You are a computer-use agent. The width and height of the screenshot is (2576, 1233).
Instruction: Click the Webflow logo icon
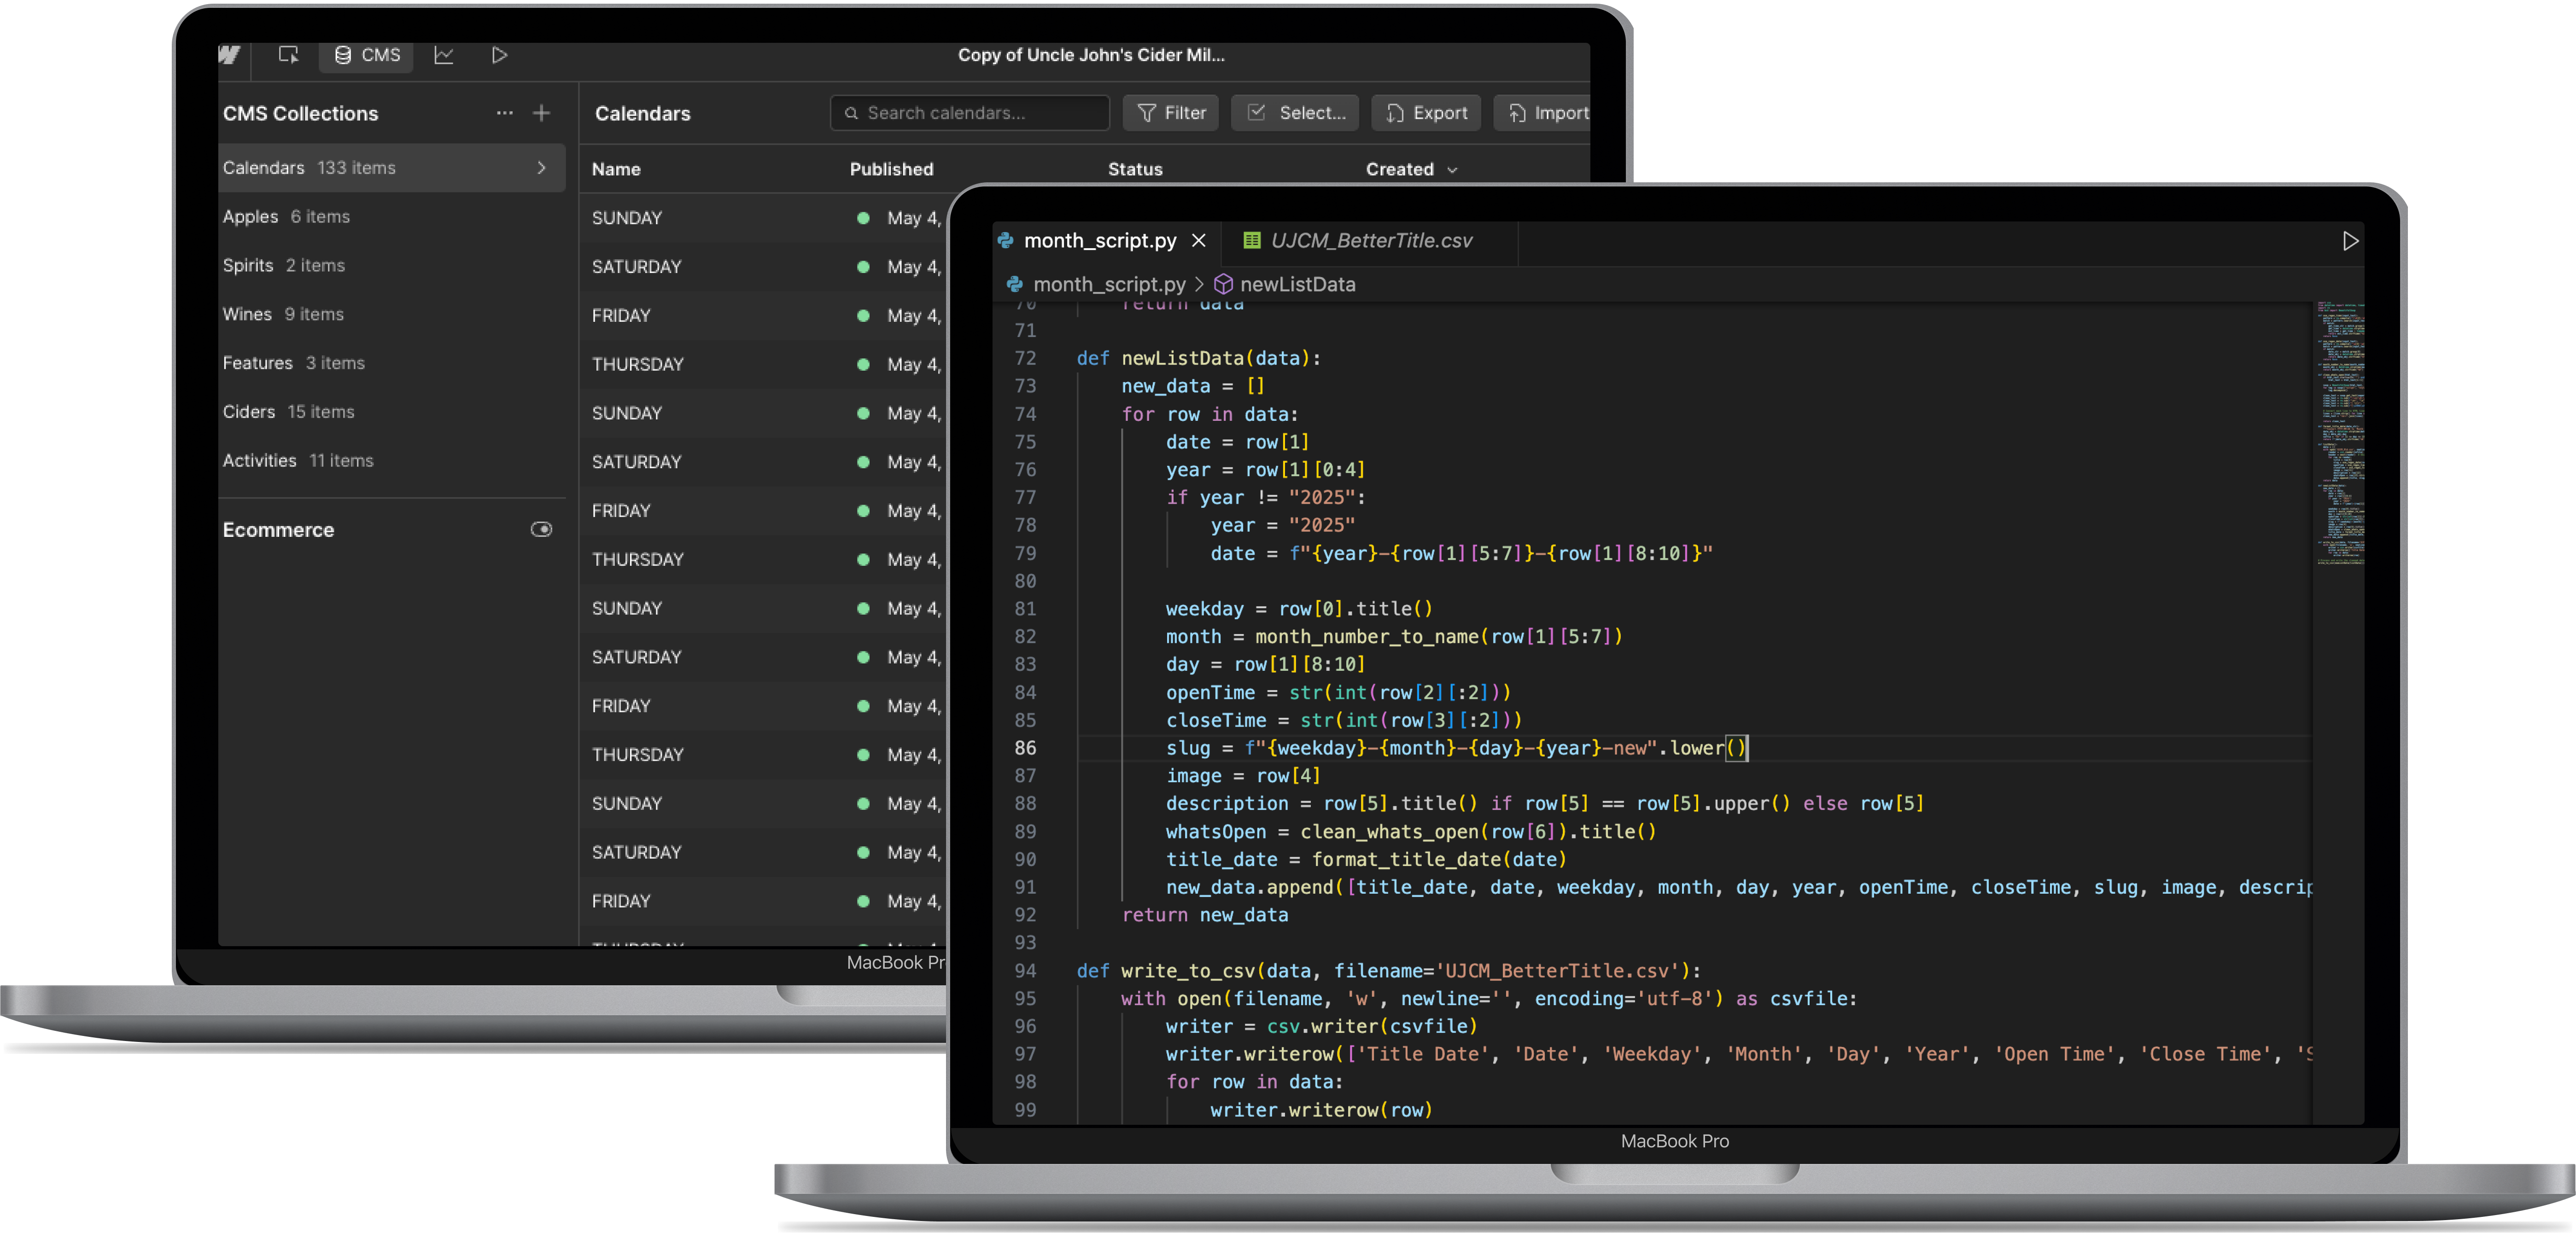tap(229, 55)
